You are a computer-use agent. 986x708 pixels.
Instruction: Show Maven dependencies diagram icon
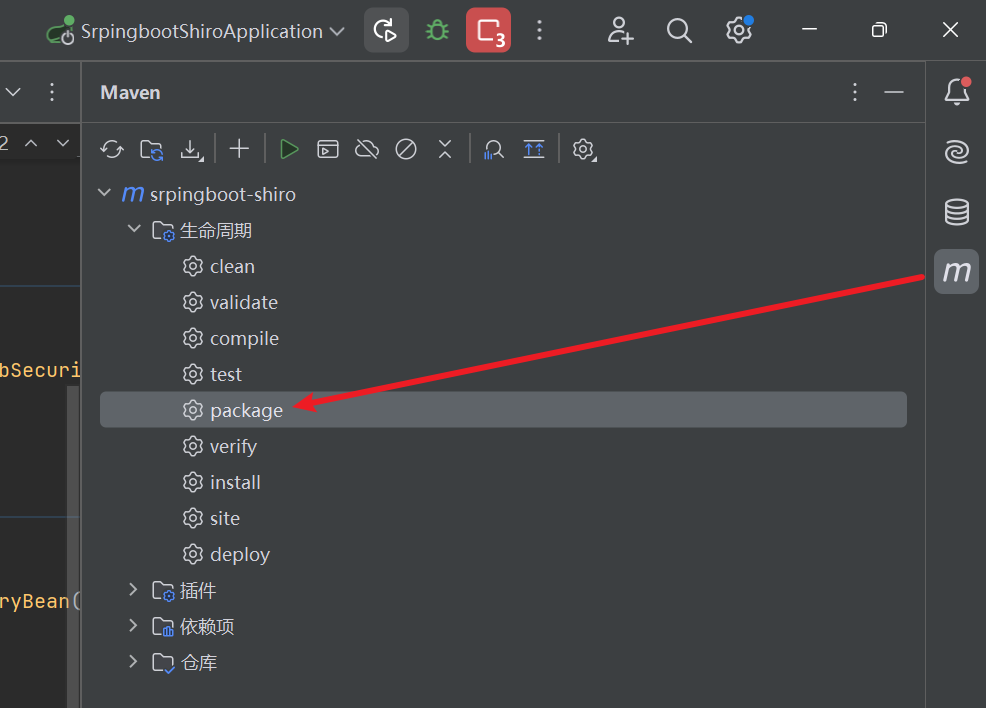(534, 150)
